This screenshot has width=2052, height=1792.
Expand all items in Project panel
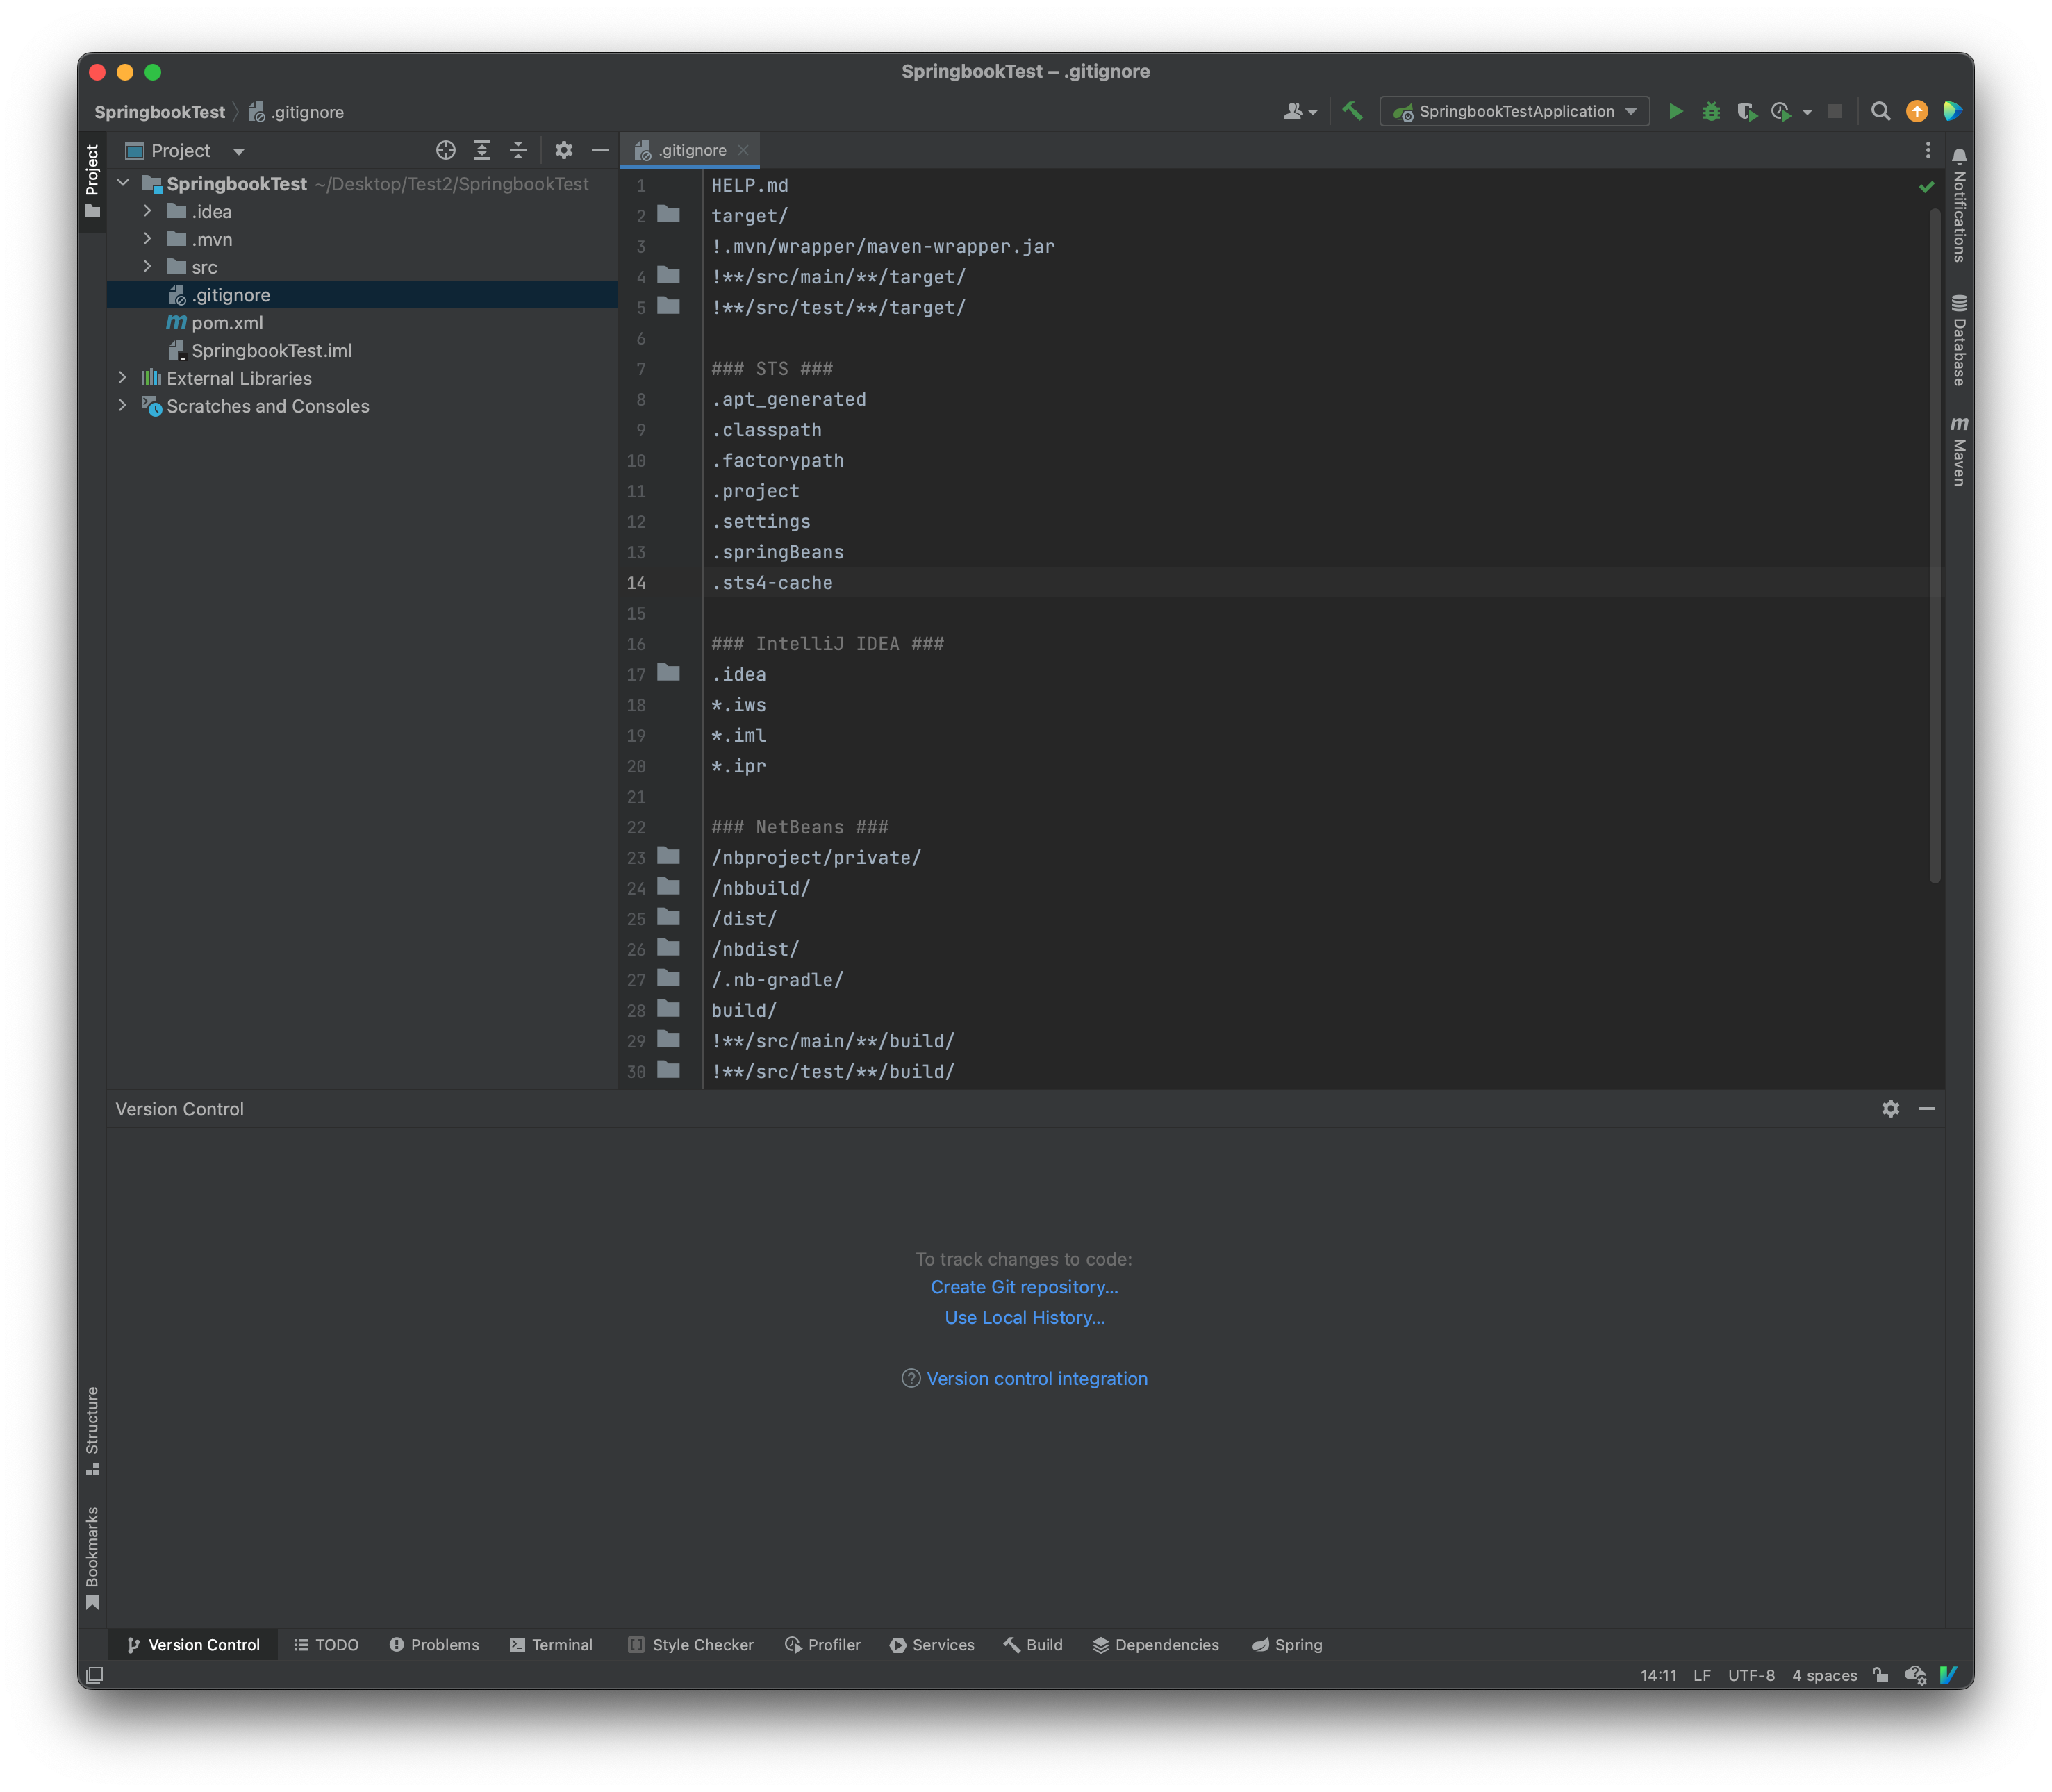click(482, 150)
